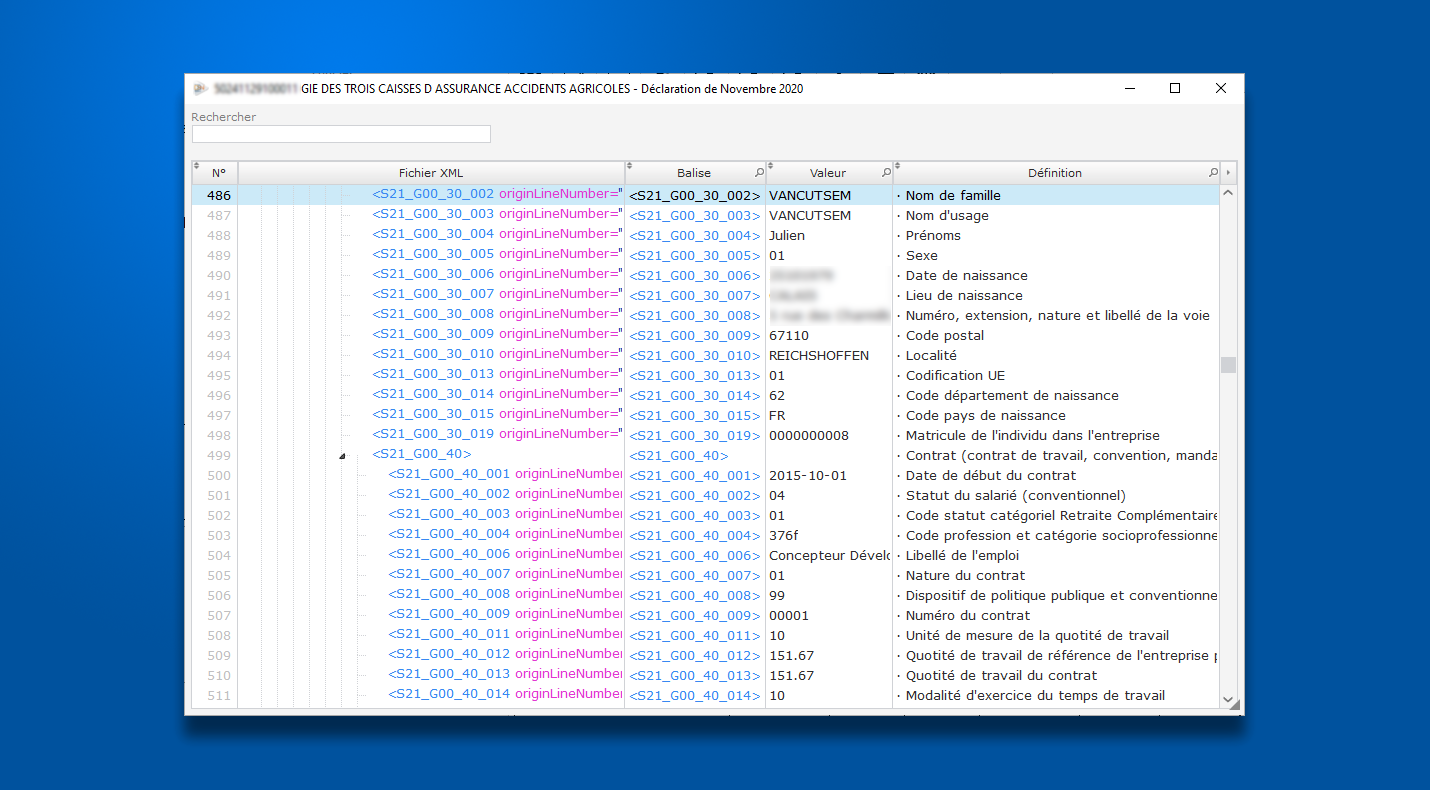Image resolution: width=1430 pixels, height=790 pixels.
Task: Open the column chooser arrow after Définition
Action: 1229,173
